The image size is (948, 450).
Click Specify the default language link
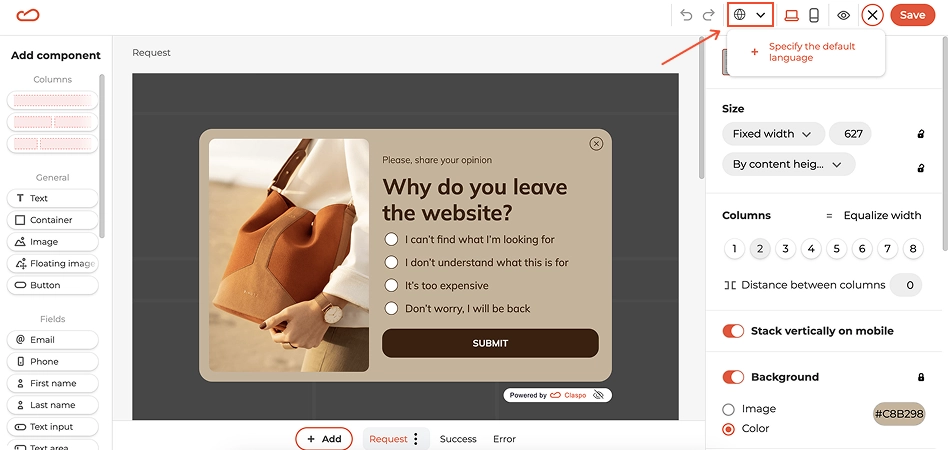(x=812, y=52)
